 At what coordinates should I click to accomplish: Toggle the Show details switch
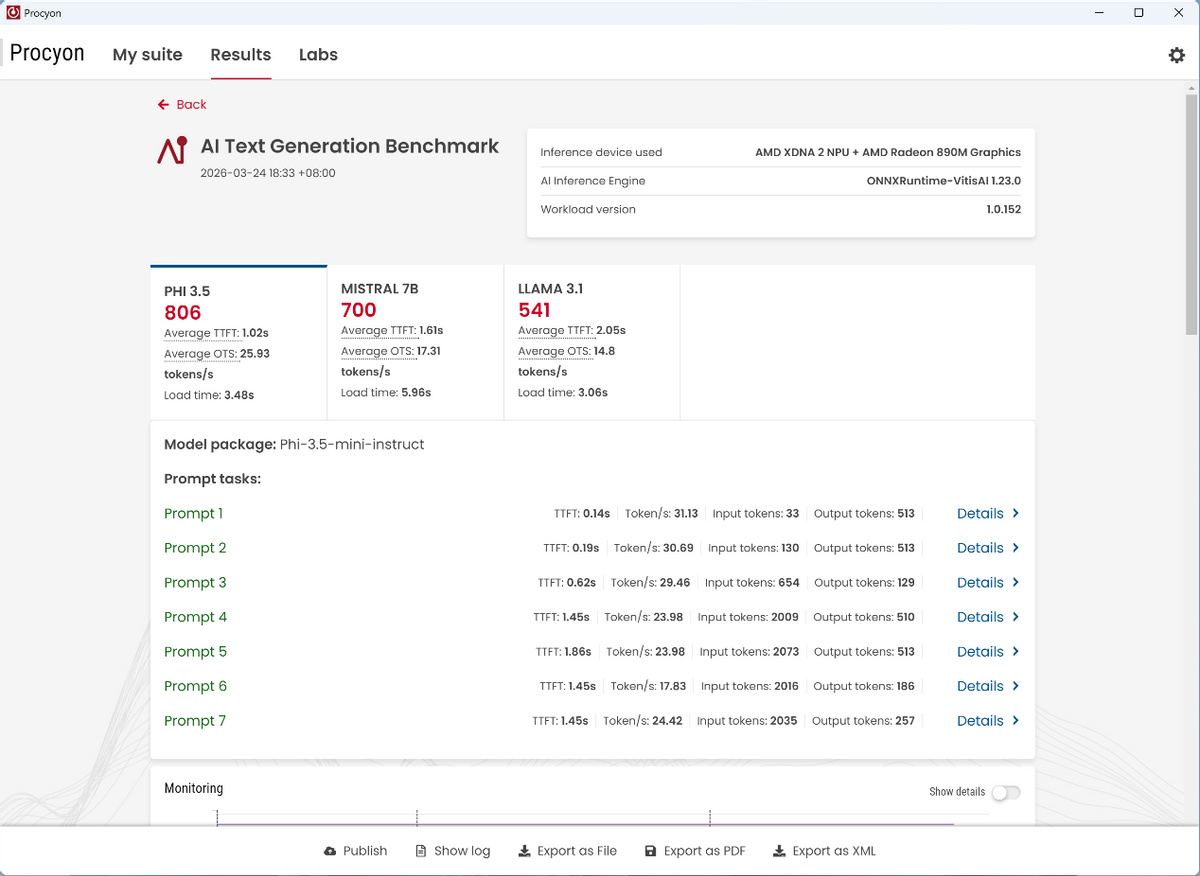coord(1006,792)
